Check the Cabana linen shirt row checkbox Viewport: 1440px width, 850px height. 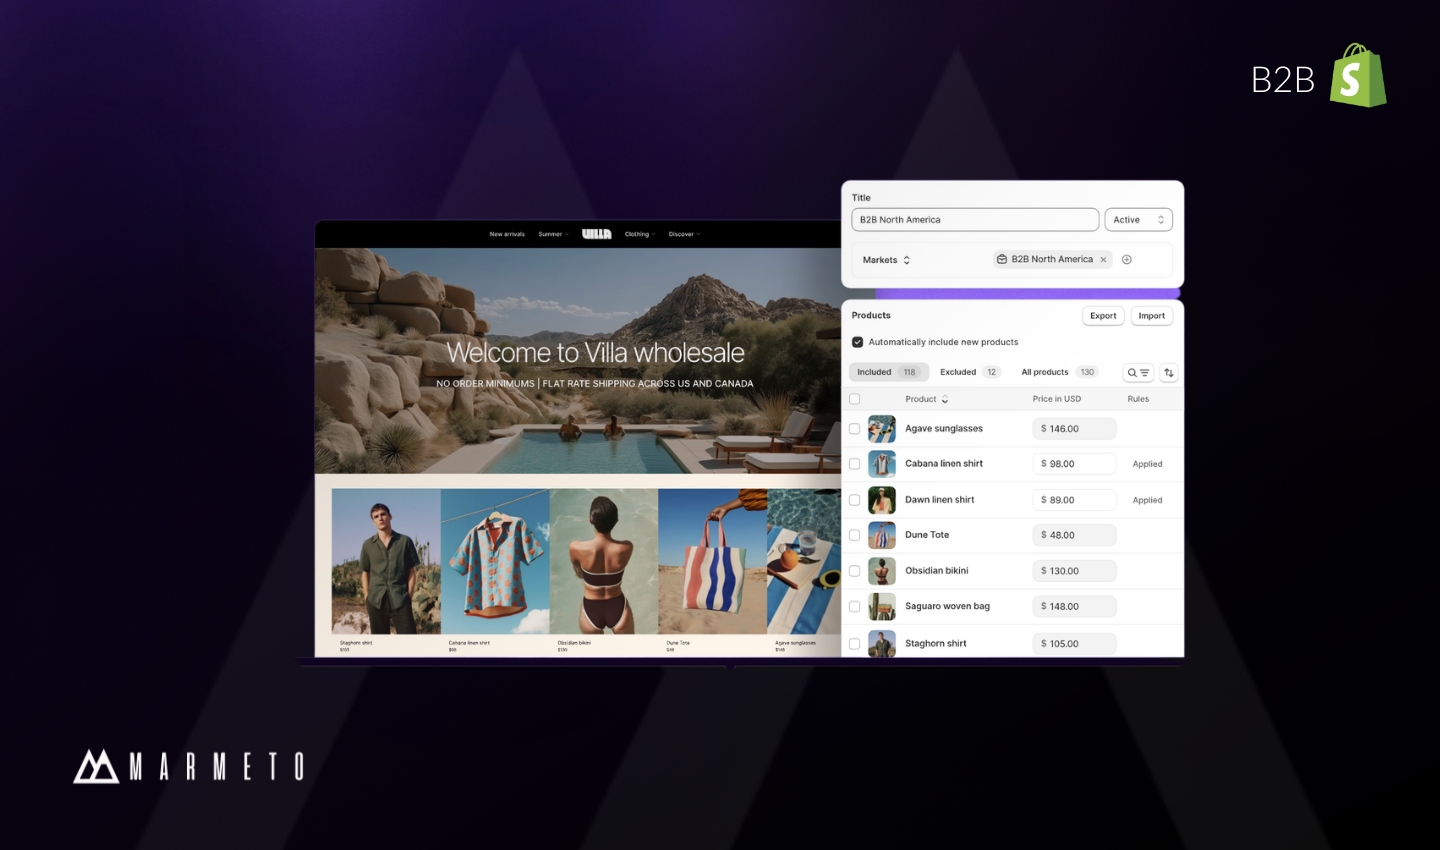[855, 464]
